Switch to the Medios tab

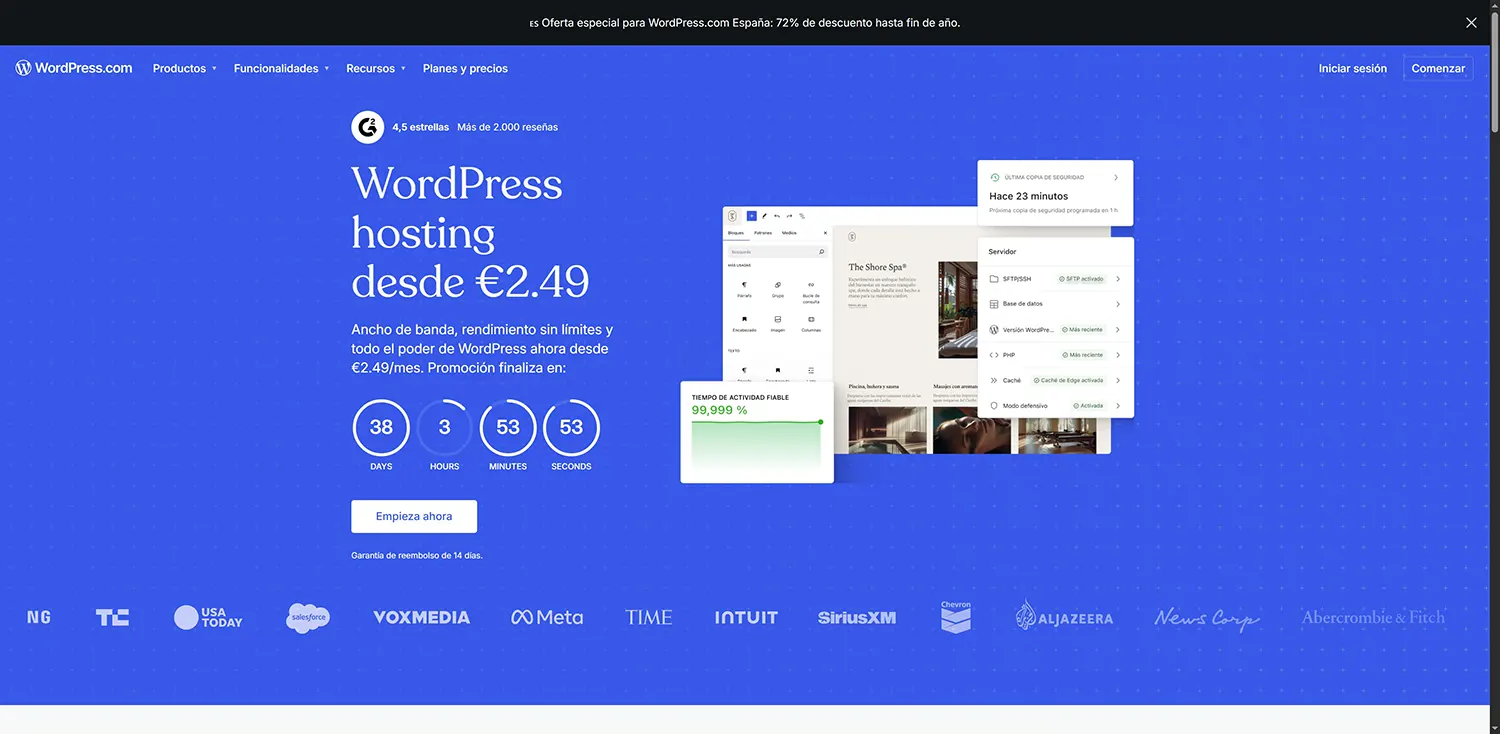pos(789,233)
